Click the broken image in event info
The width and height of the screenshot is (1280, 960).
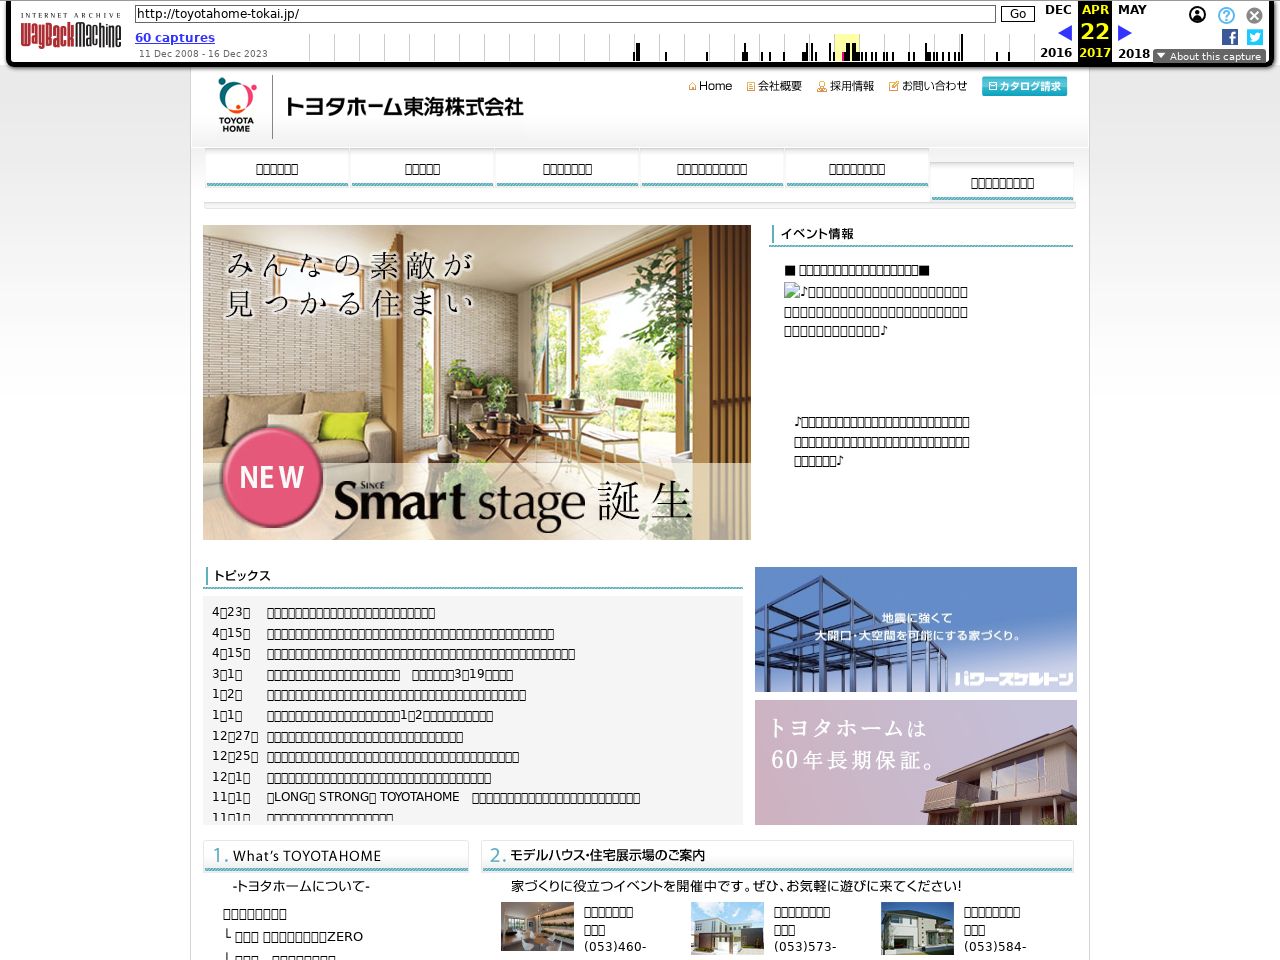coord(792,291)
